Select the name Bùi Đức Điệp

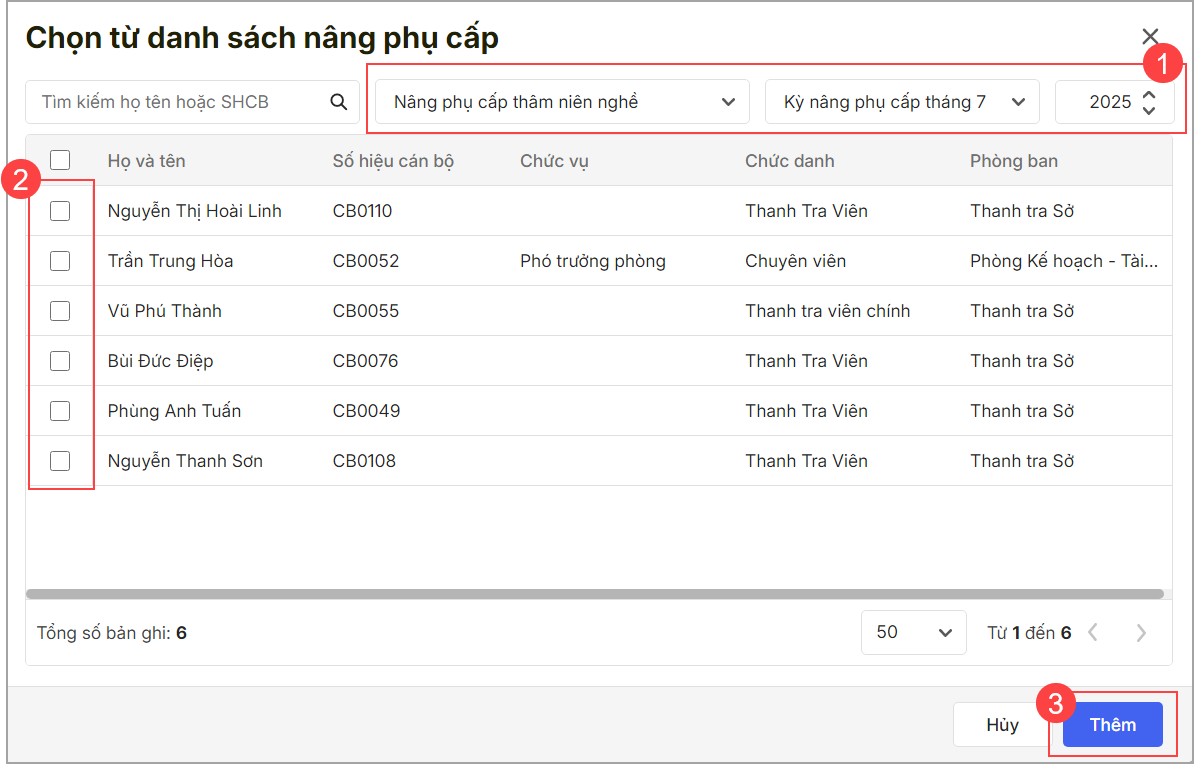[x=160, y=361]
